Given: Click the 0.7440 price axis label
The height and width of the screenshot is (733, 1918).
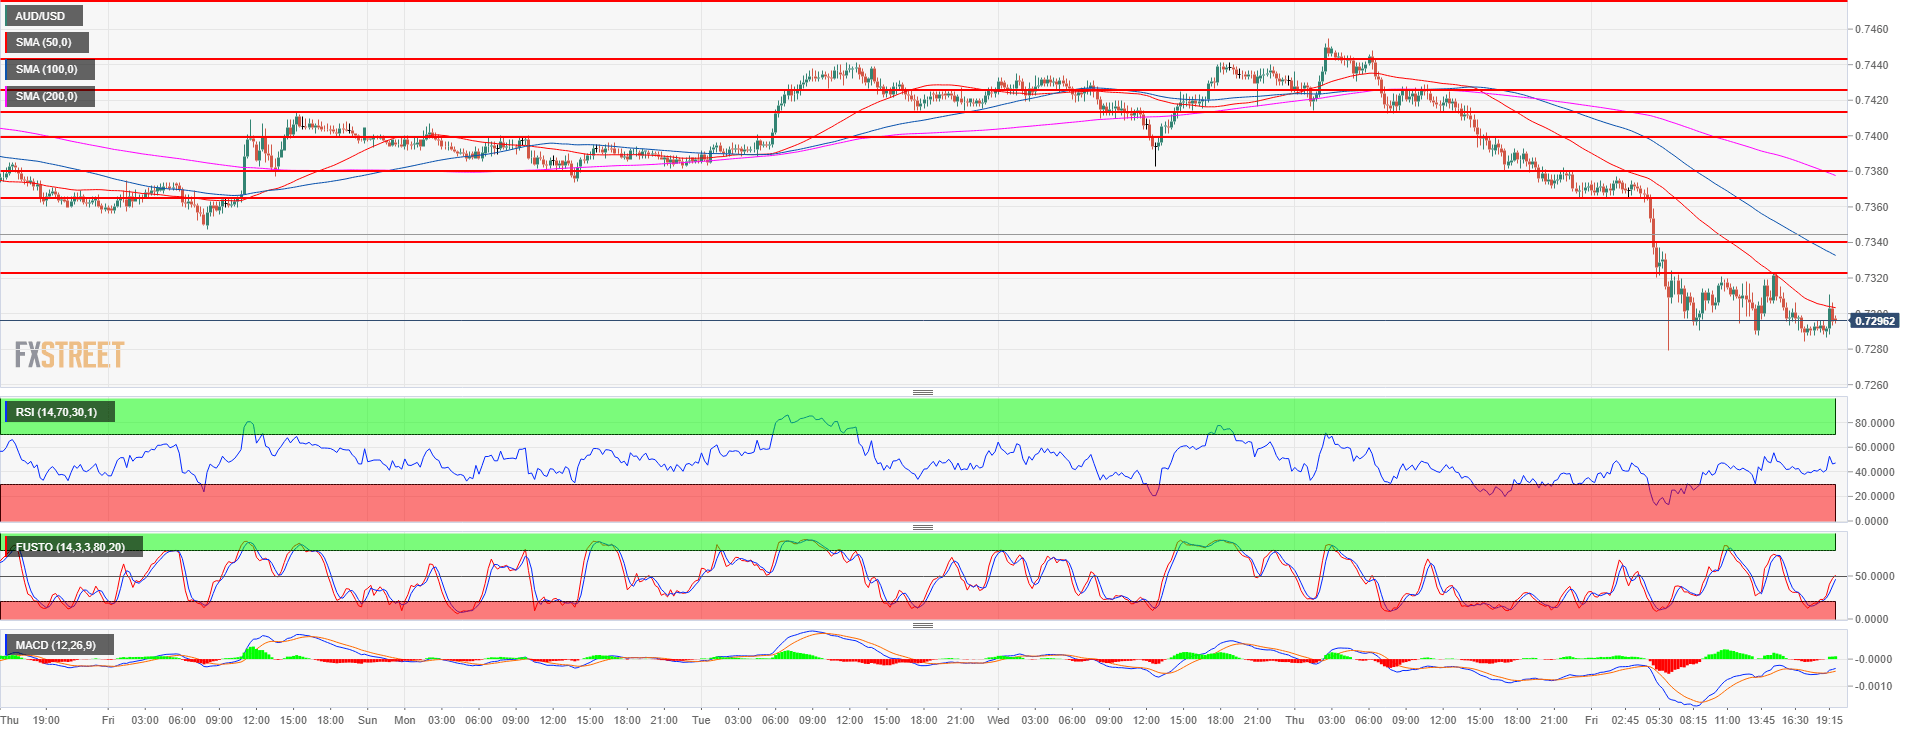Looking at the screenshot, I should click(x=1871, y=65).
